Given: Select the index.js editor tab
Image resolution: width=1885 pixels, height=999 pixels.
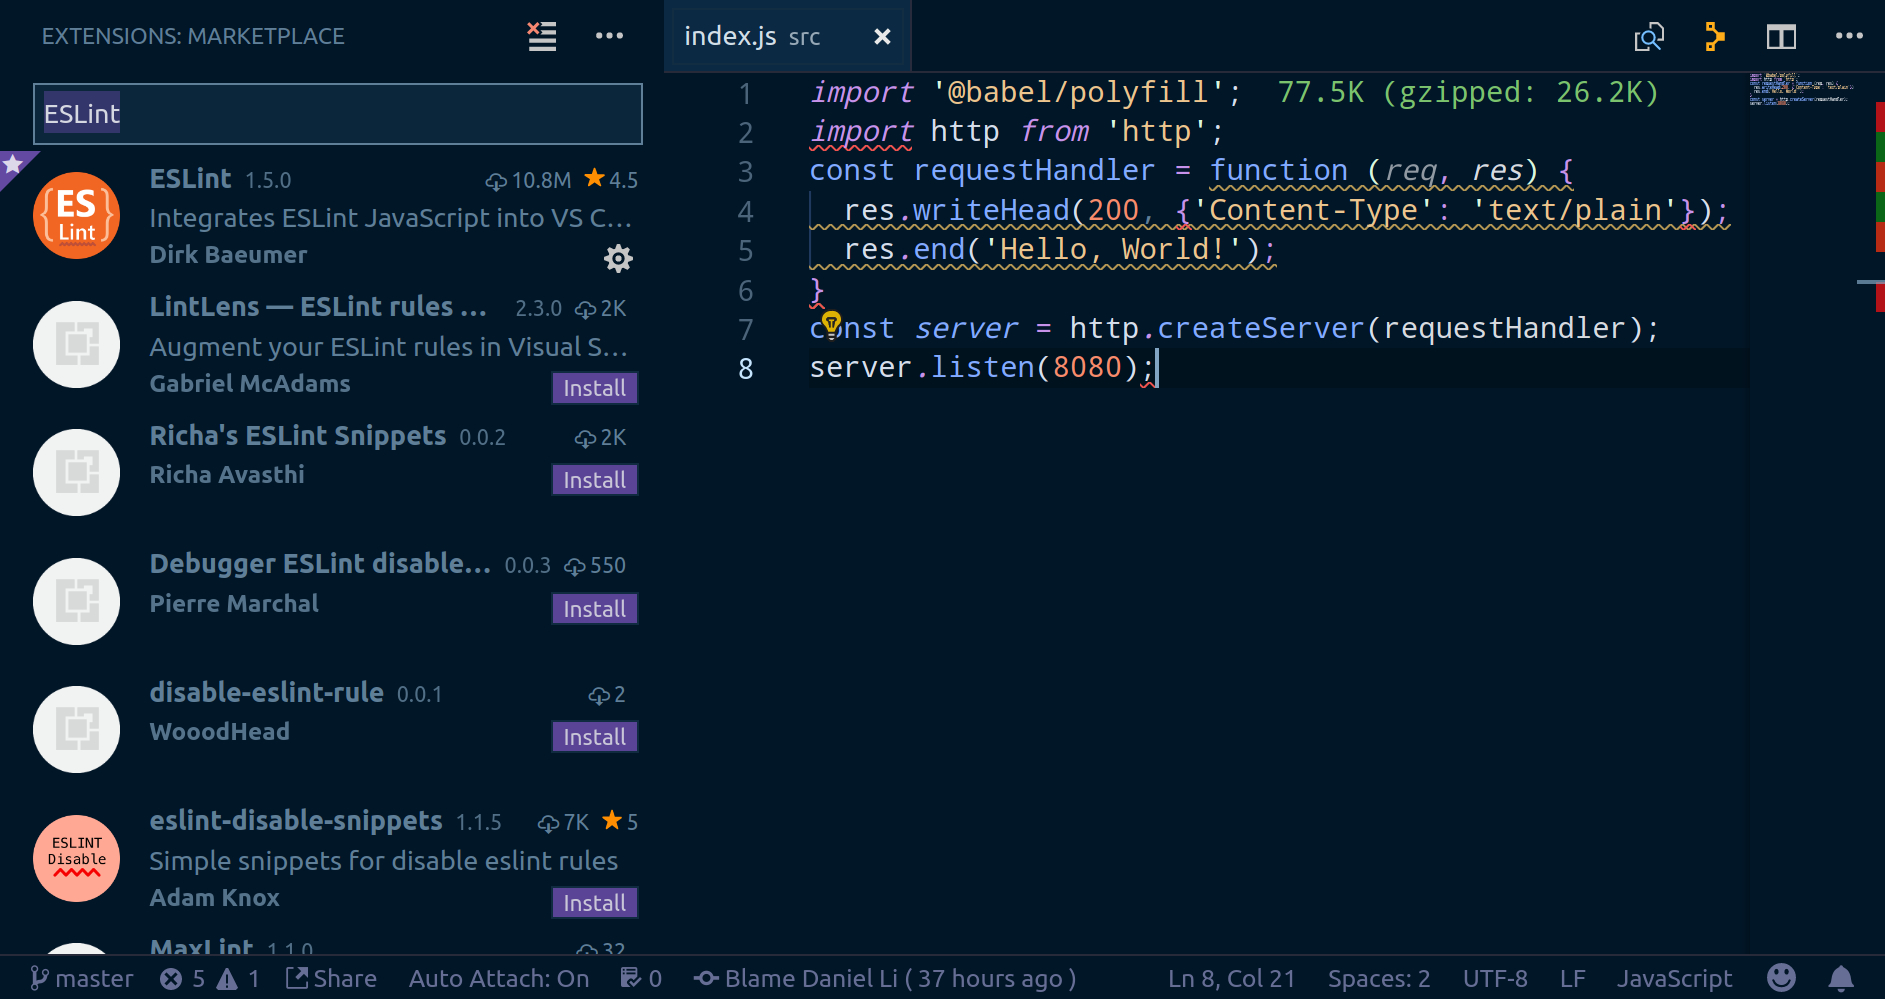Looking at the screenshot, I should (x=752, y=37).
